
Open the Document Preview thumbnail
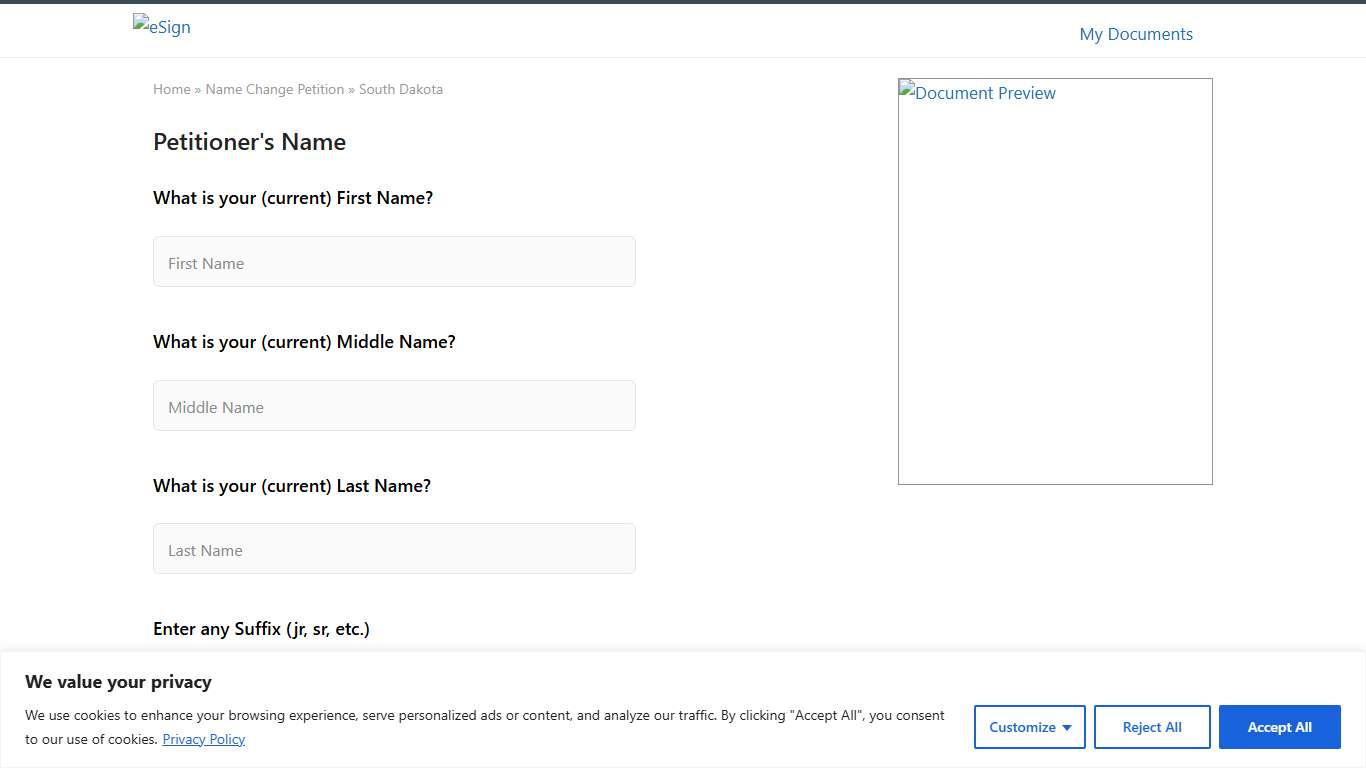click(x=1055, y=281)
